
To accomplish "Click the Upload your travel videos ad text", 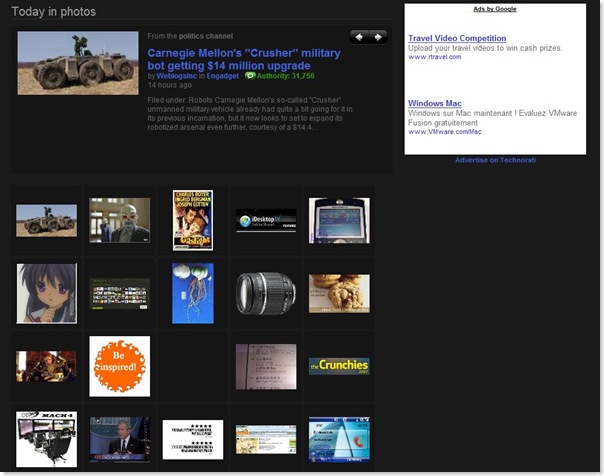I will [x=485, y=48].
